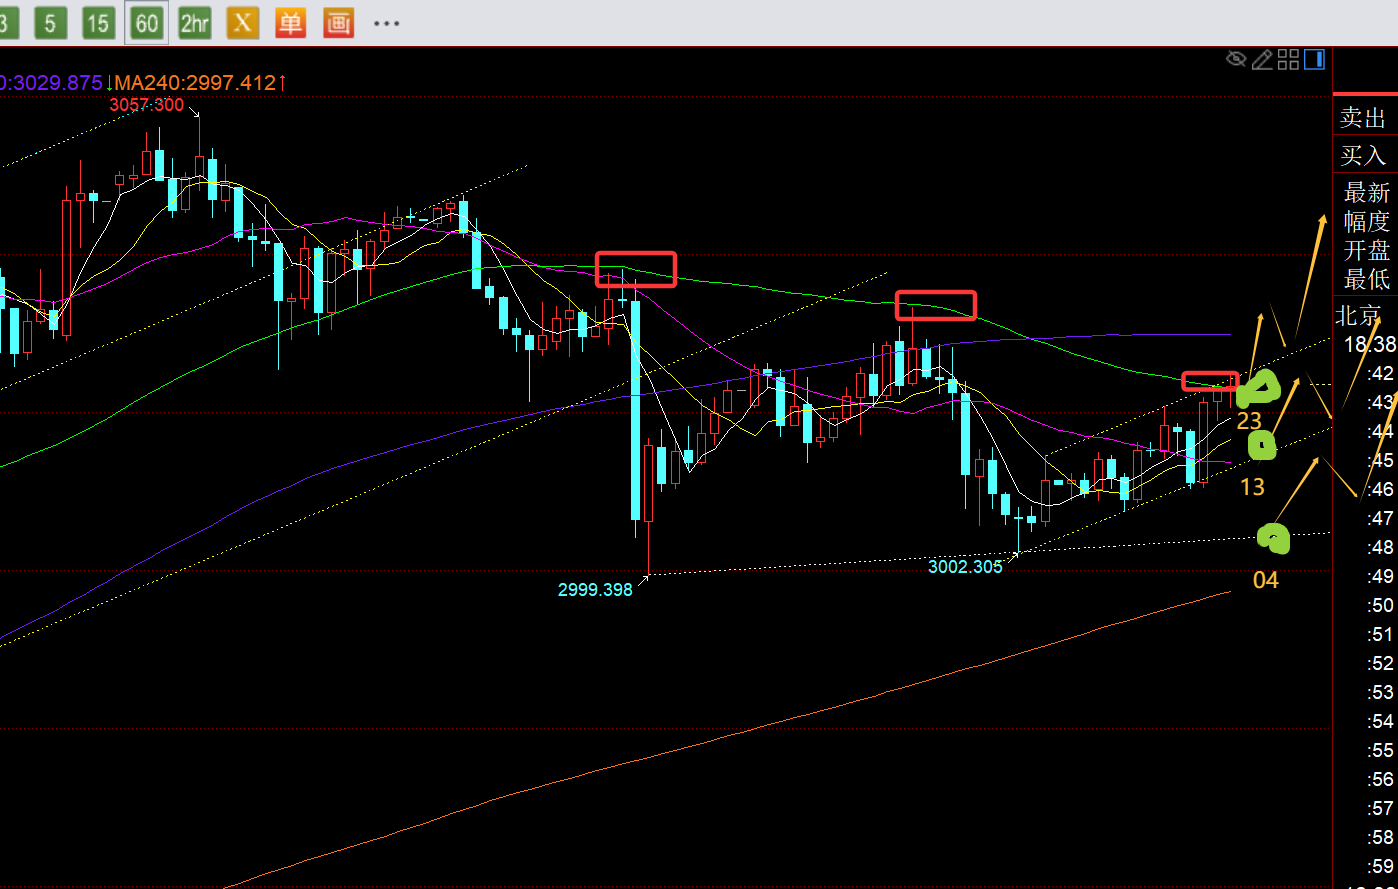Open the 画 drawing tools icon
1398x889 pixels.
tap(339, 23)
